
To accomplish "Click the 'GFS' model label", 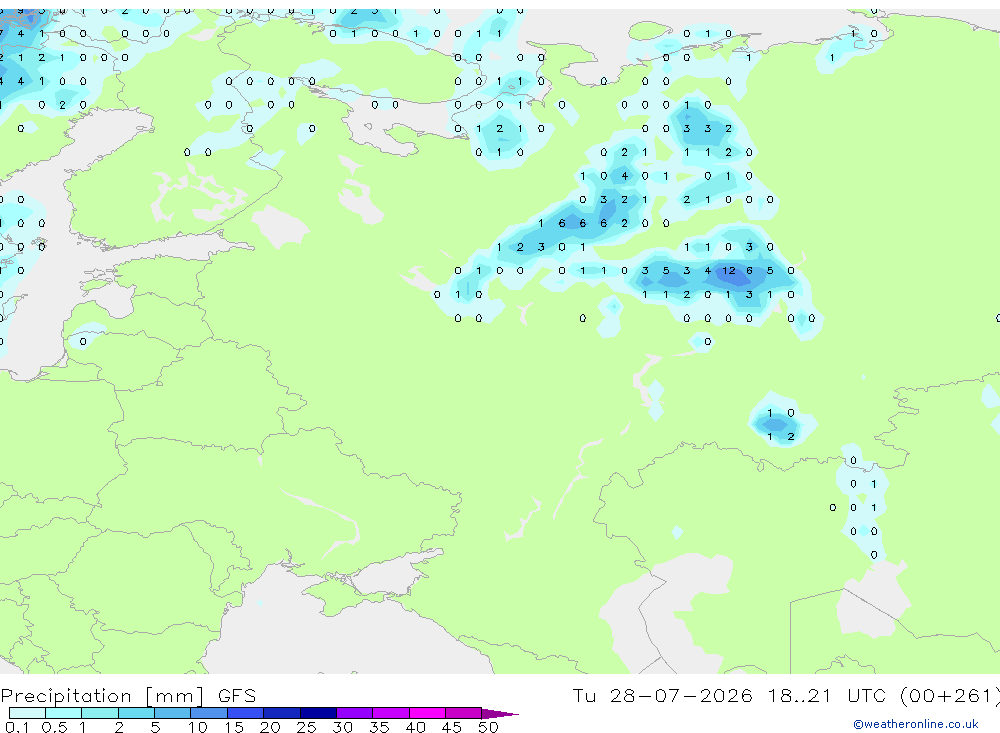I will pyautogui.click(x=237, y=696).
